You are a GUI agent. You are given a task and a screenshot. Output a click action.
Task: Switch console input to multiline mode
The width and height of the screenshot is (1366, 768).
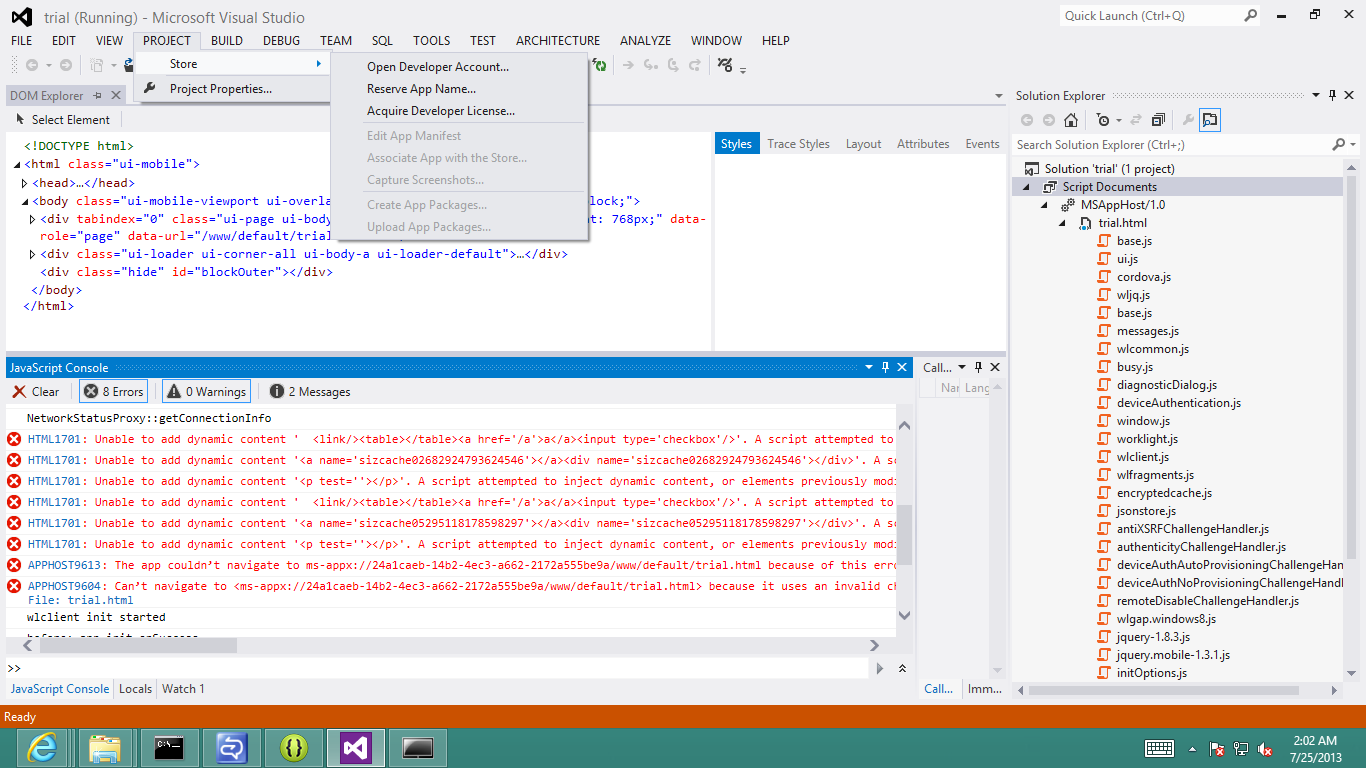tap(902, 668)
